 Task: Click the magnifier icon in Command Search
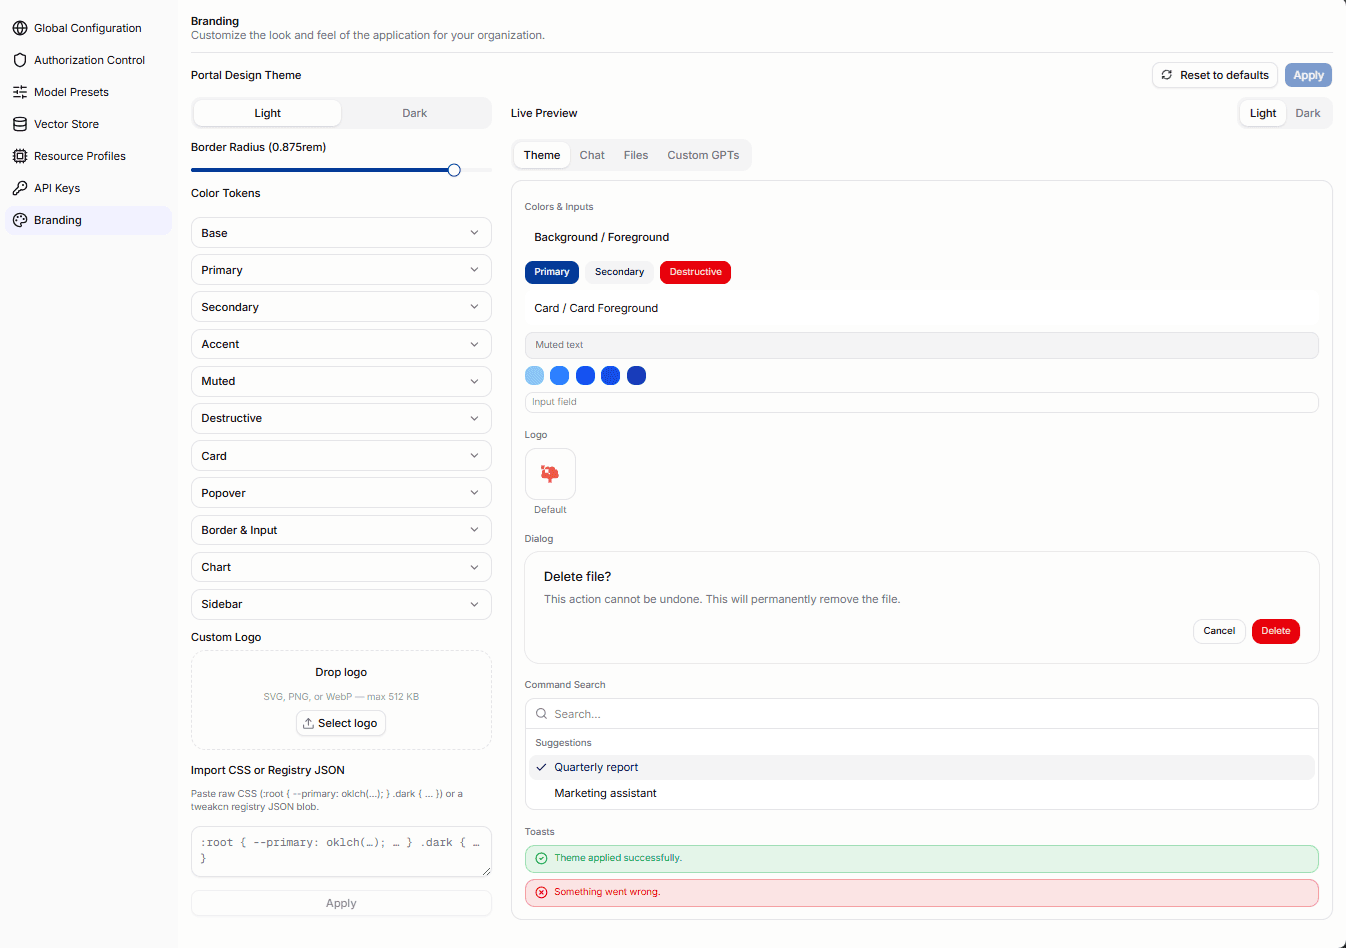tap(541, 714)
